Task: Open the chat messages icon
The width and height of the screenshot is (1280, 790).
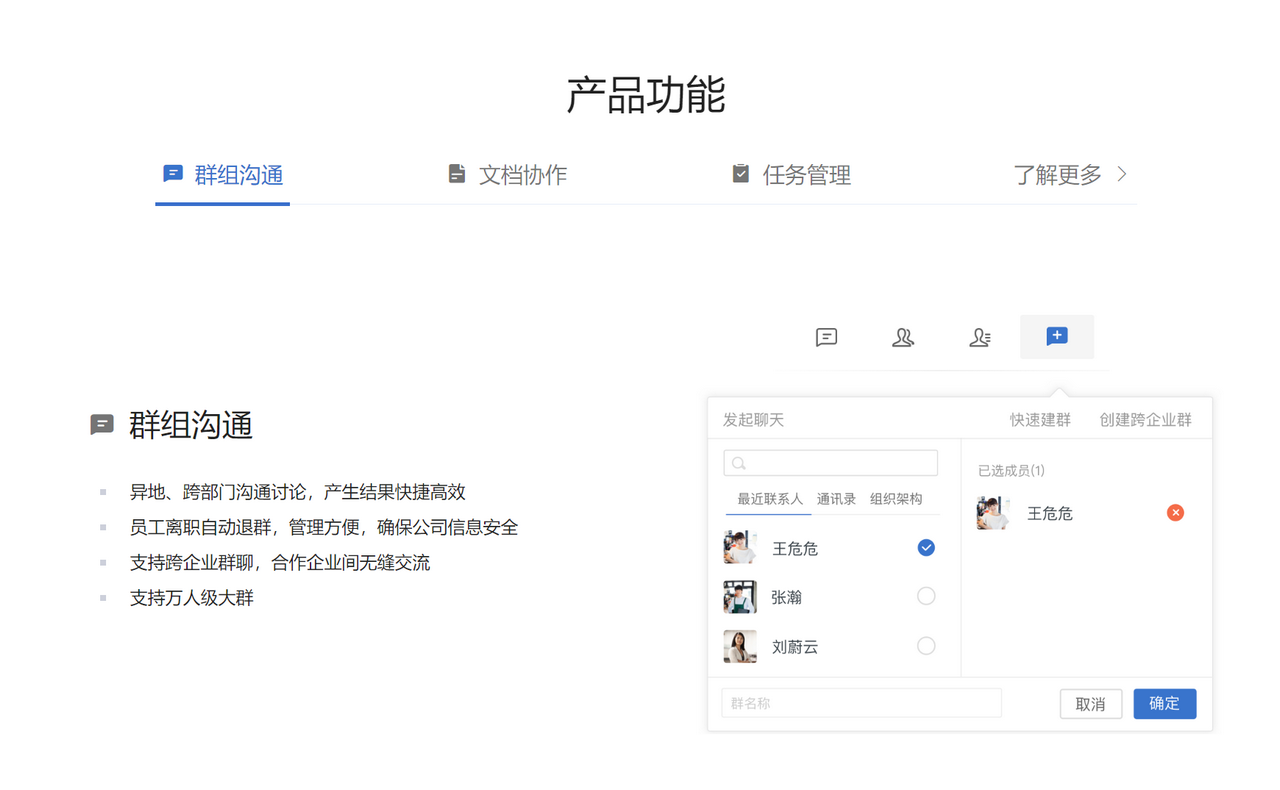Action: tap(826, 337)
